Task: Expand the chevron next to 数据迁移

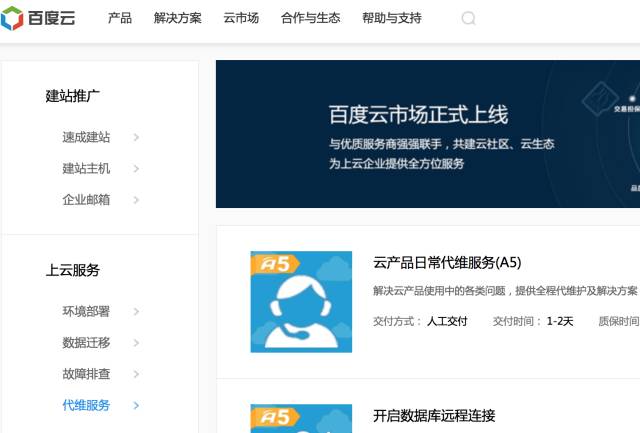Action: click(136, 343)
